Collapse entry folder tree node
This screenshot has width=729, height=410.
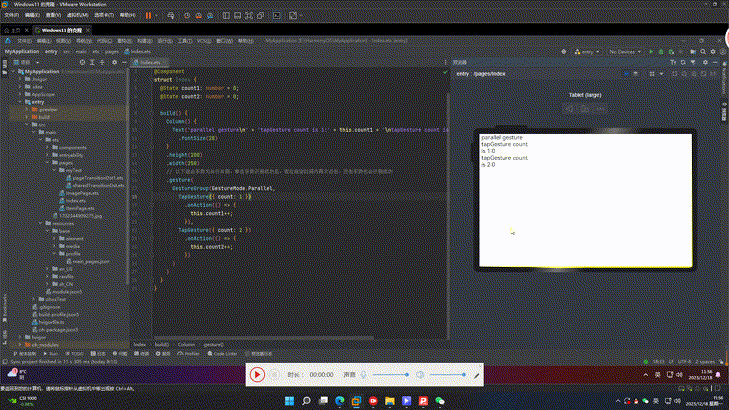click(20, 102)
